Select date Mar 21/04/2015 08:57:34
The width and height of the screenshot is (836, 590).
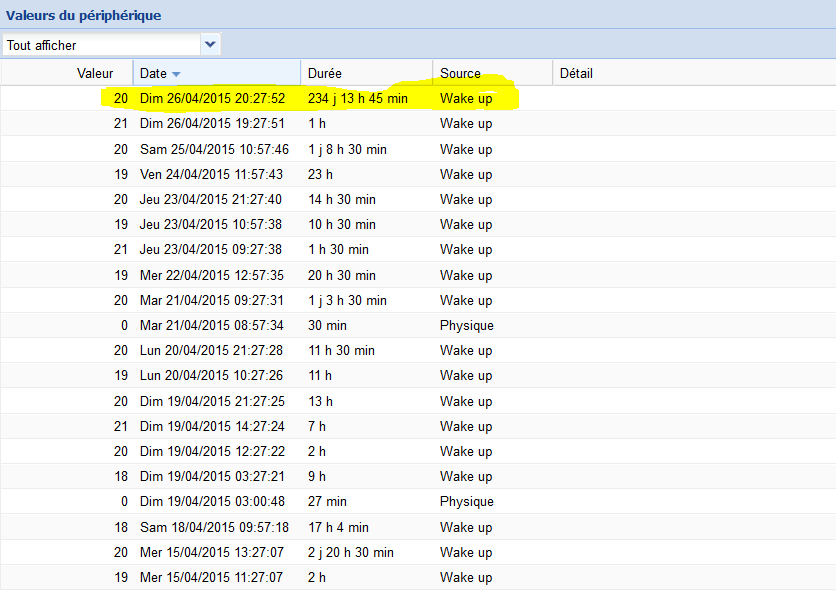(x=212, y=326)
